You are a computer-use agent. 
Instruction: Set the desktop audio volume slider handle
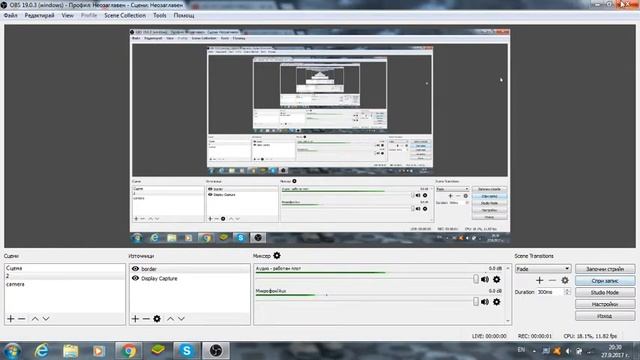coord(476,279)
